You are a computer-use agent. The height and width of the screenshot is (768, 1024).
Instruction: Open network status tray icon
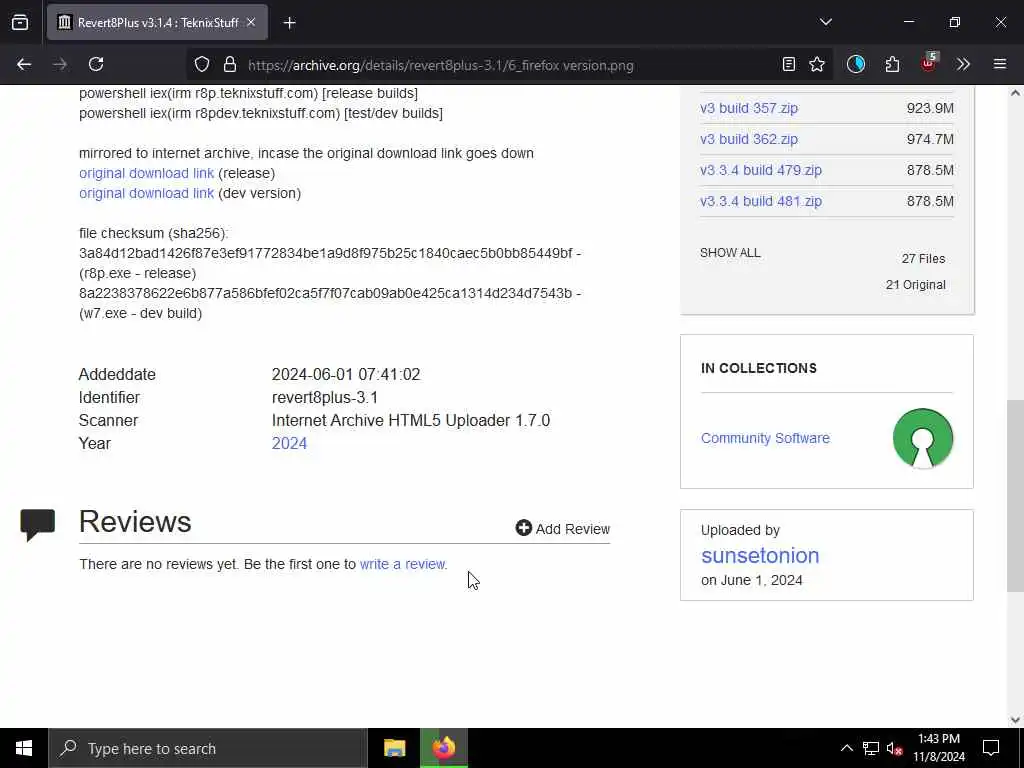pos(871,748)
